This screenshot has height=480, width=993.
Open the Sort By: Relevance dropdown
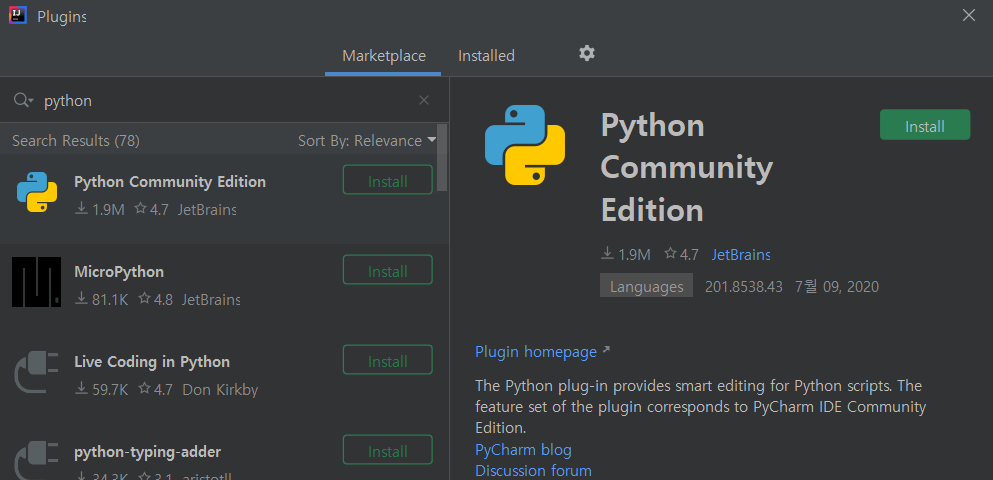click(x=367, y=141)
